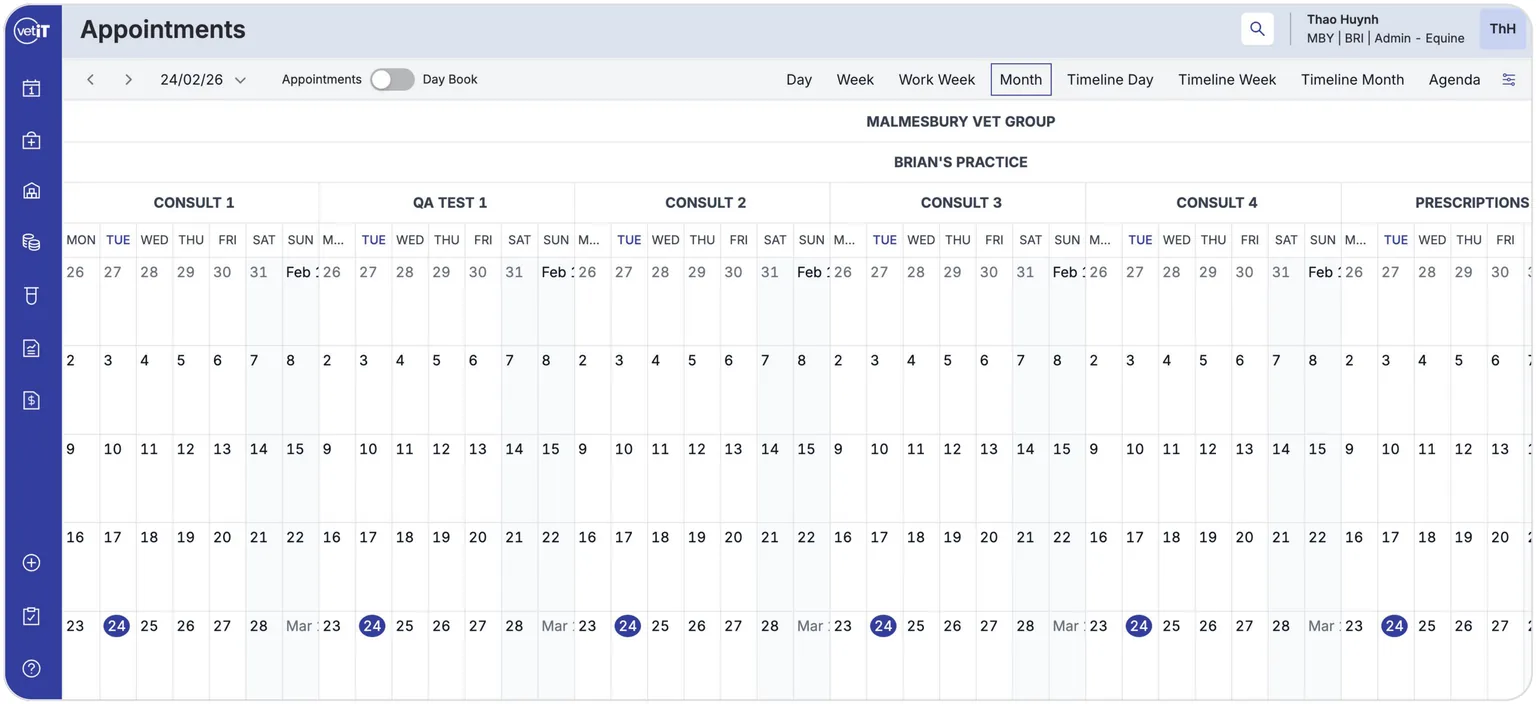Click the search magnifier icon

click(1257, 29)
